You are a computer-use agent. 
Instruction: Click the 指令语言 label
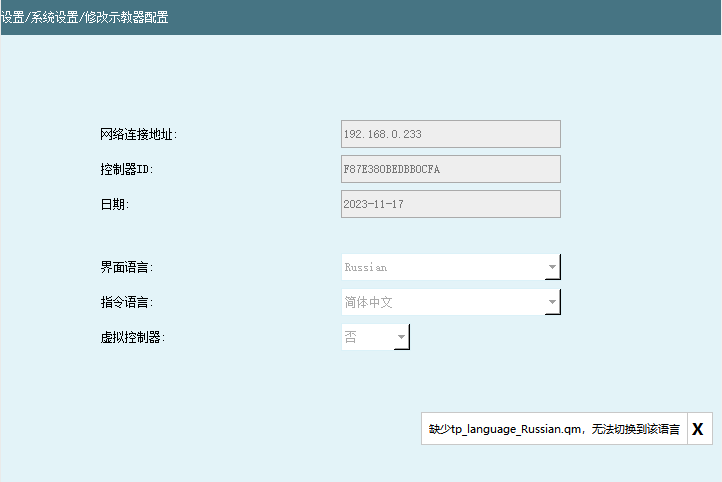126,302
